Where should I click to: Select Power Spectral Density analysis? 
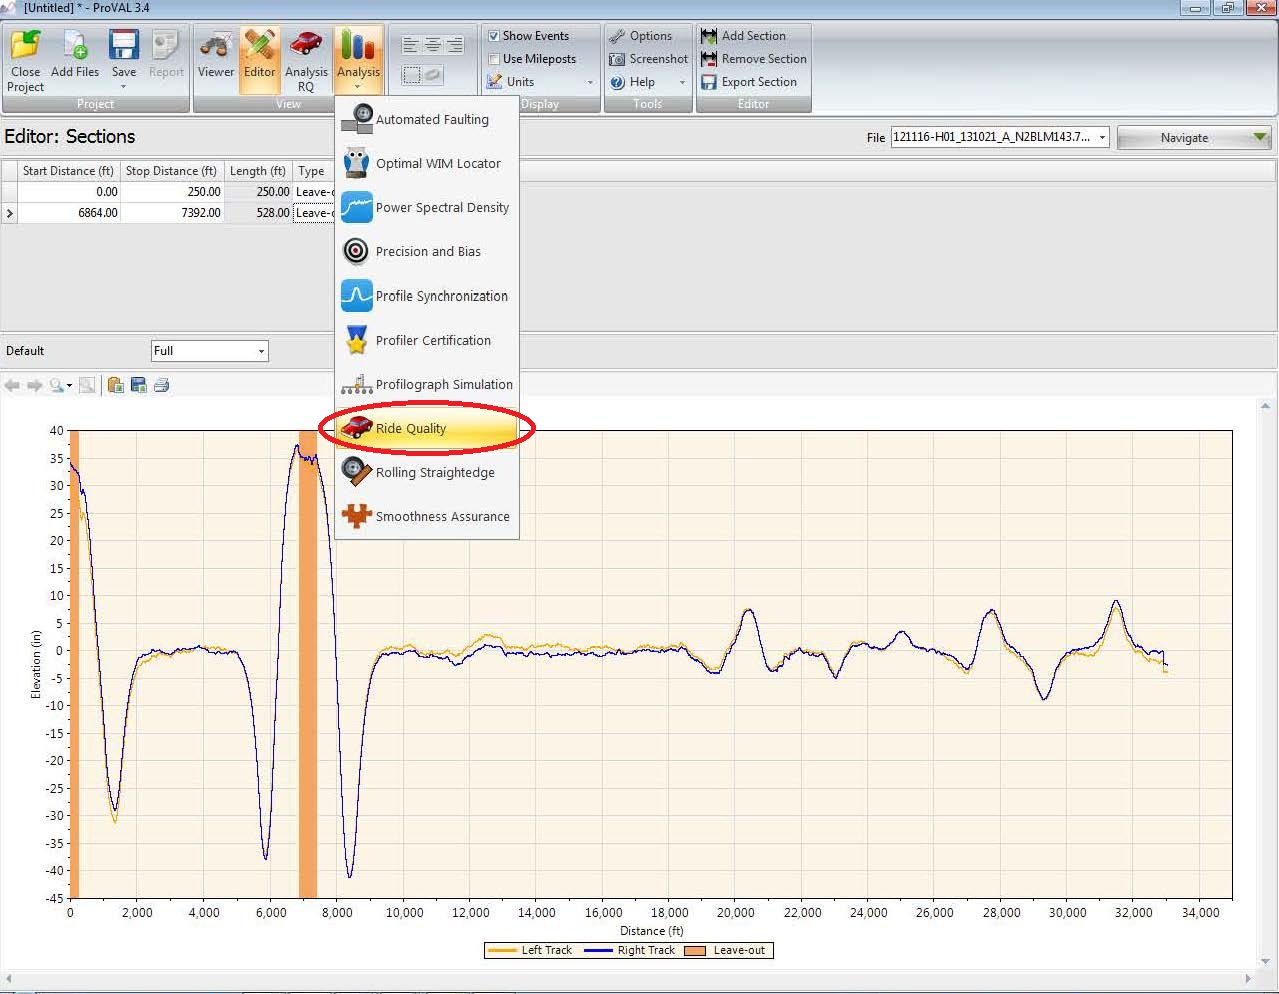pyautogui.click(x=427, y=207)
